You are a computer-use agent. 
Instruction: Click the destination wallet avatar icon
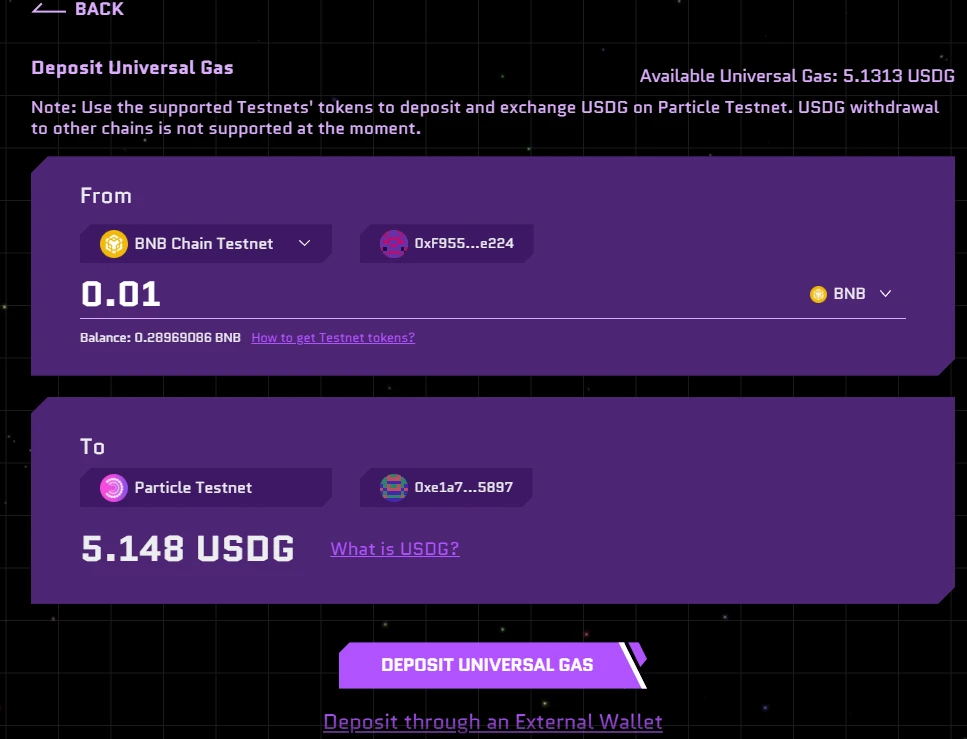tap(394, 488)
